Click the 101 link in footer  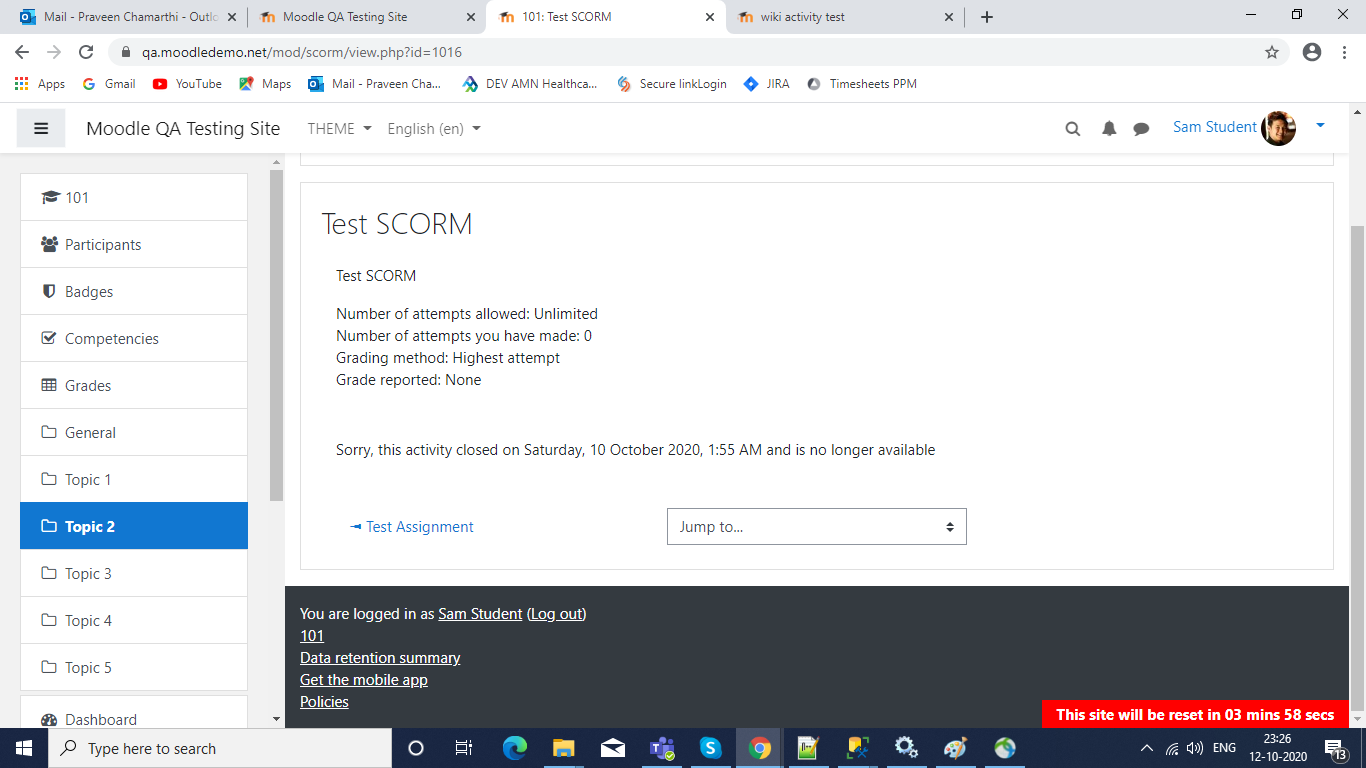click(312, 636)
